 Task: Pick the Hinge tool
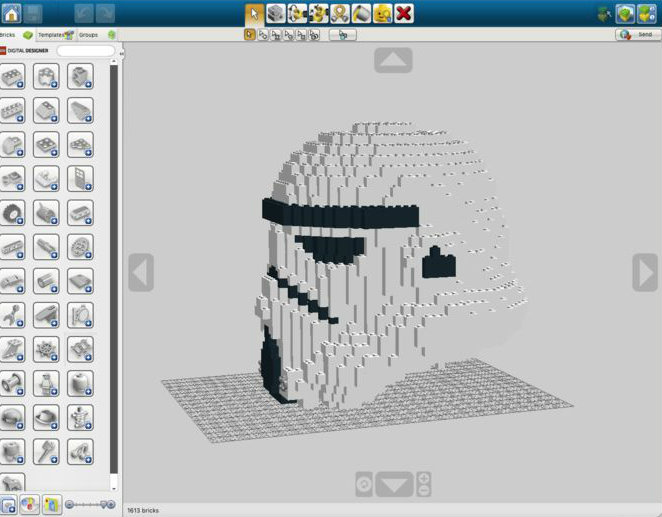pyautogui.click(x=297, y=14)
